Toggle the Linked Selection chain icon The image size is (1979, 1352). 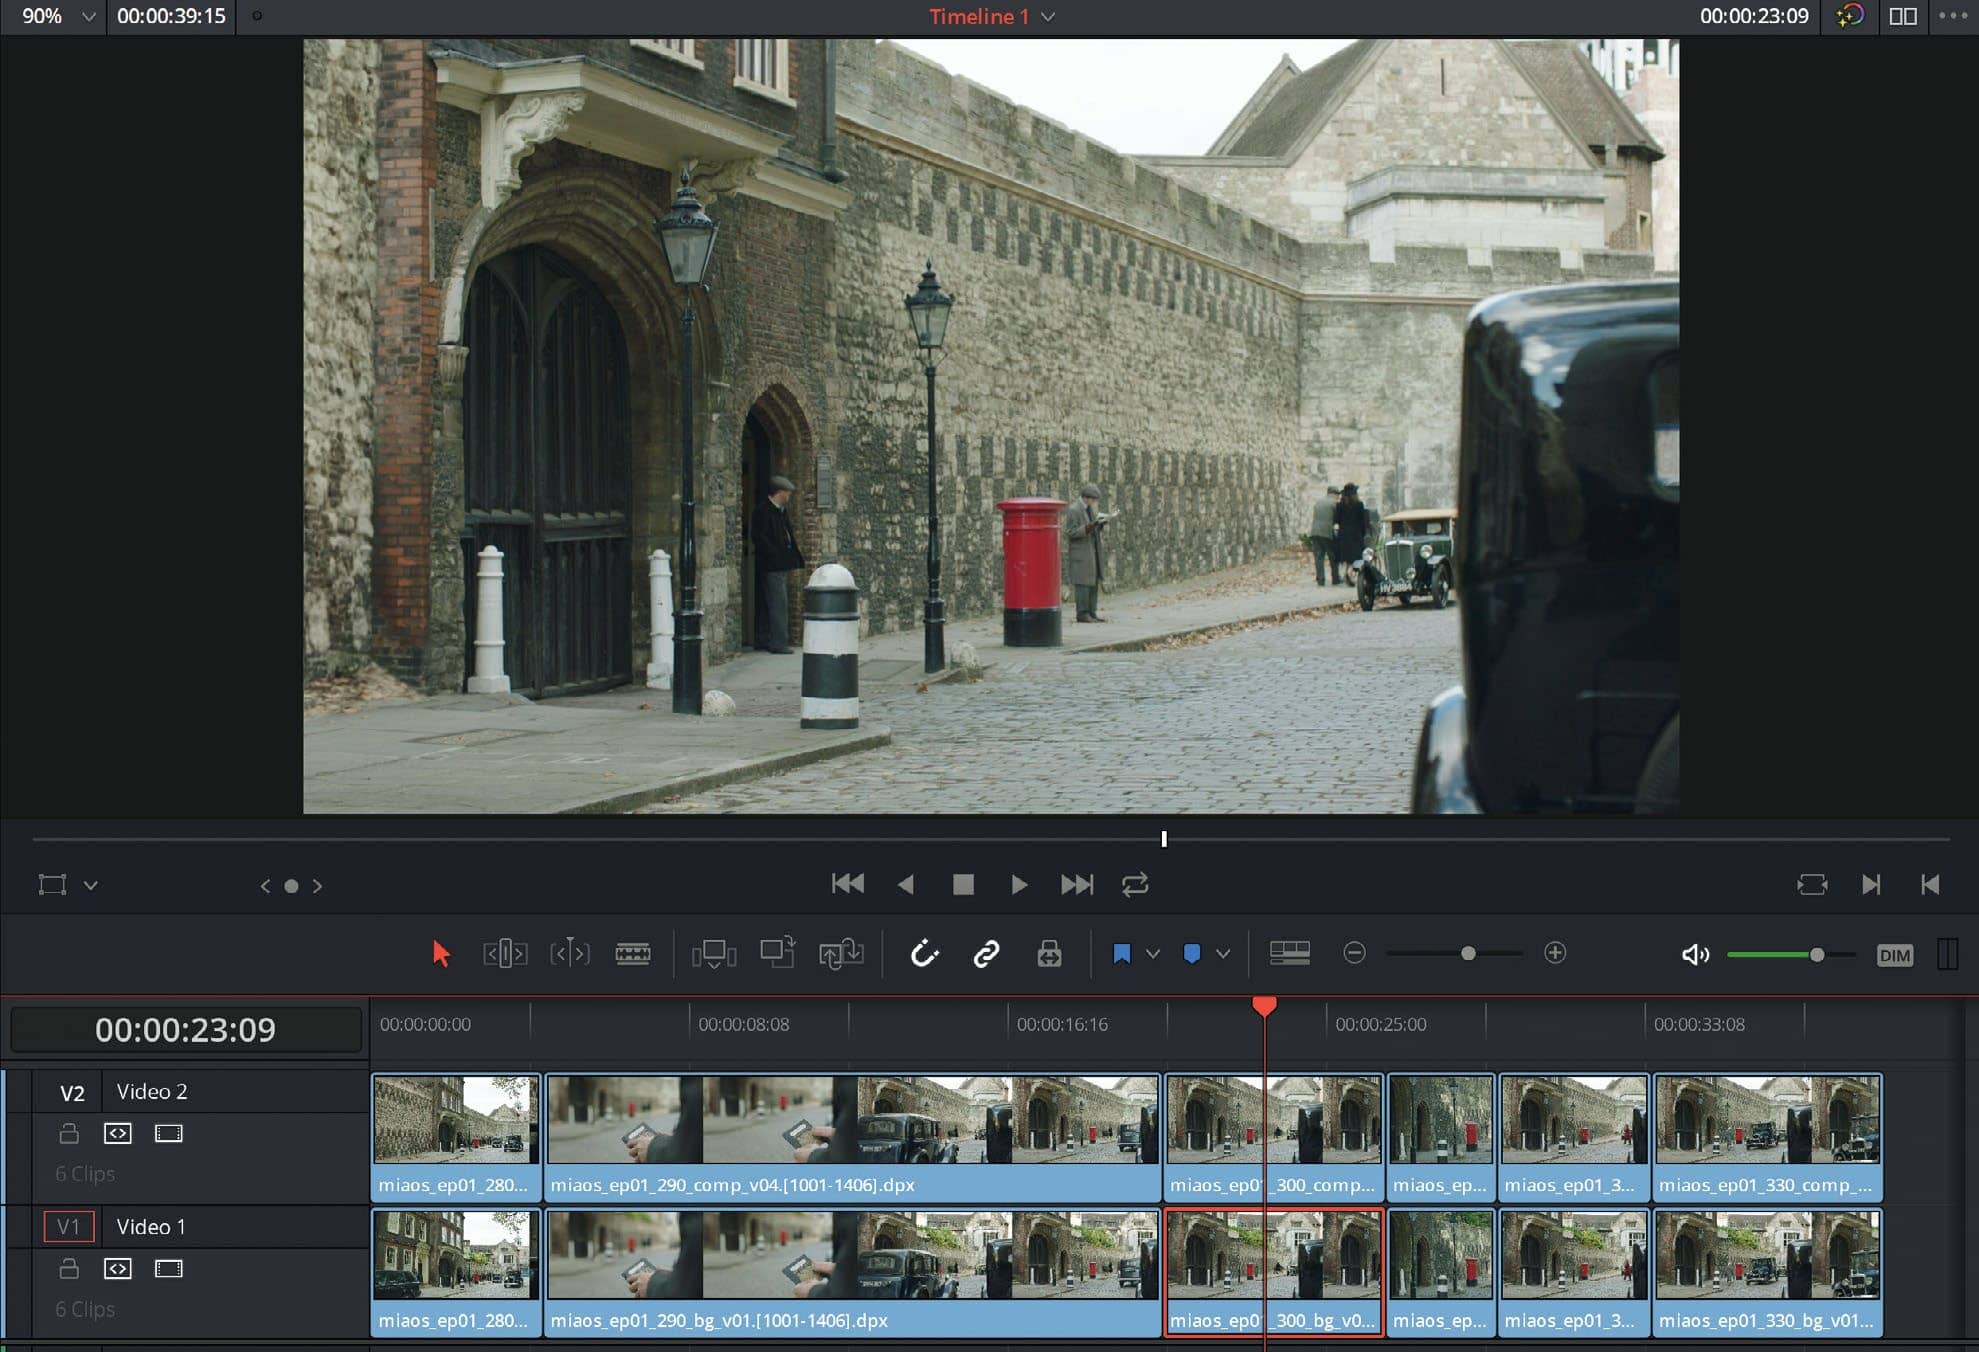[986, 954]
